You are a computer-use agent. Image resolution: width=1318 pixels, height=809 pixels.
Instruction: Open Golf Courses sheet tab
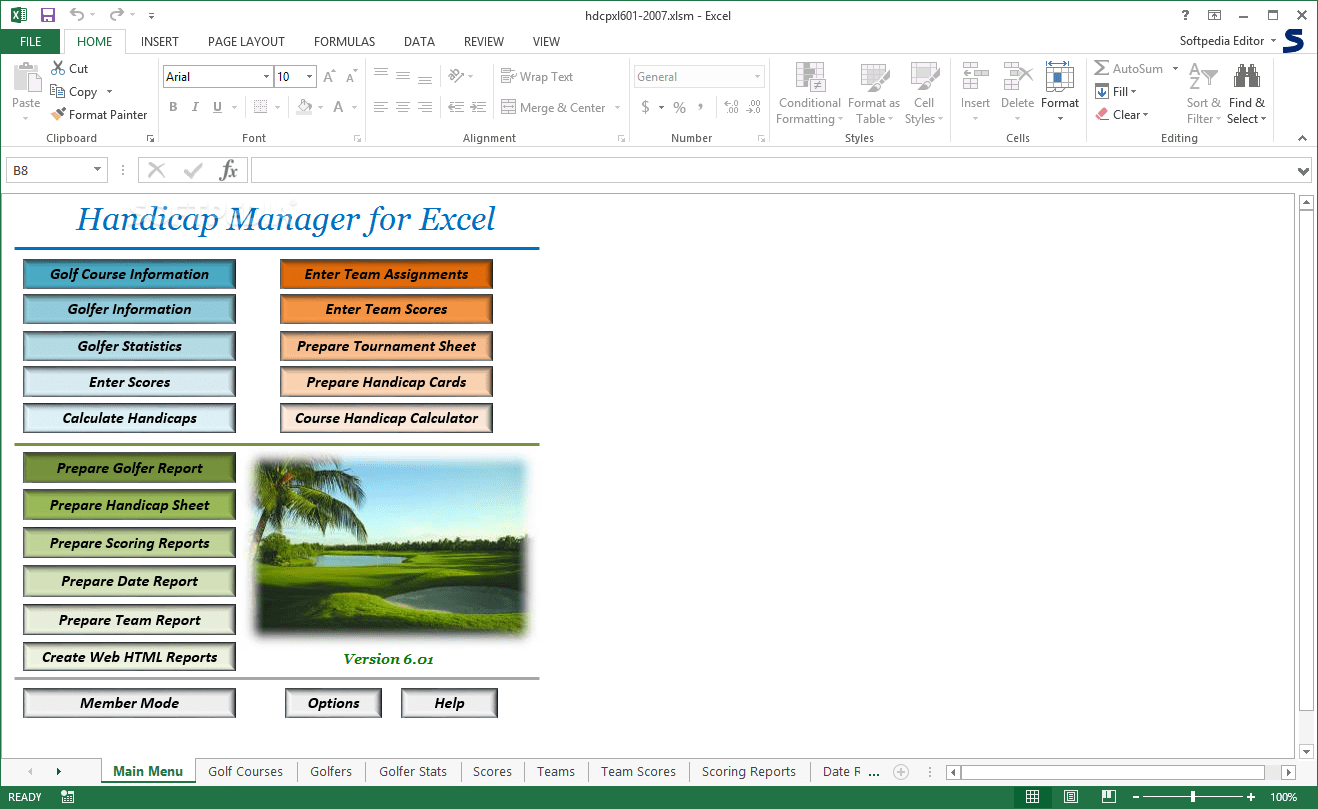click(245, 771)
